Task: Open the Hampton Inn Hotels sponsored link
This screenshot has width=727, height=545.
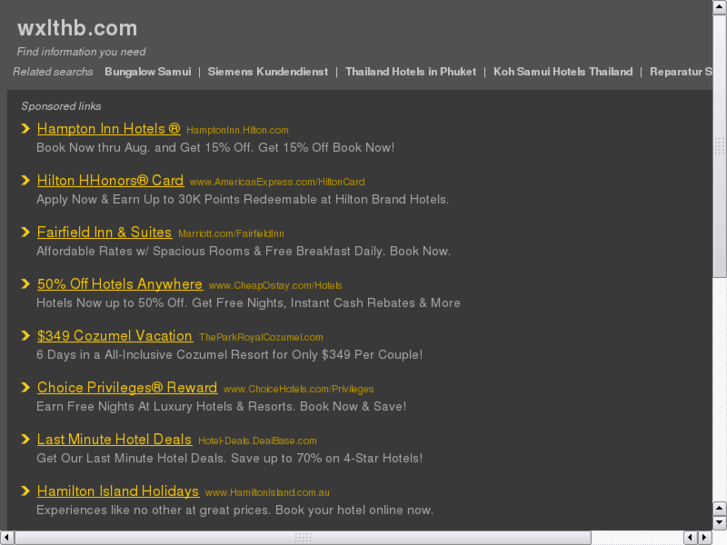Action: 108,129
